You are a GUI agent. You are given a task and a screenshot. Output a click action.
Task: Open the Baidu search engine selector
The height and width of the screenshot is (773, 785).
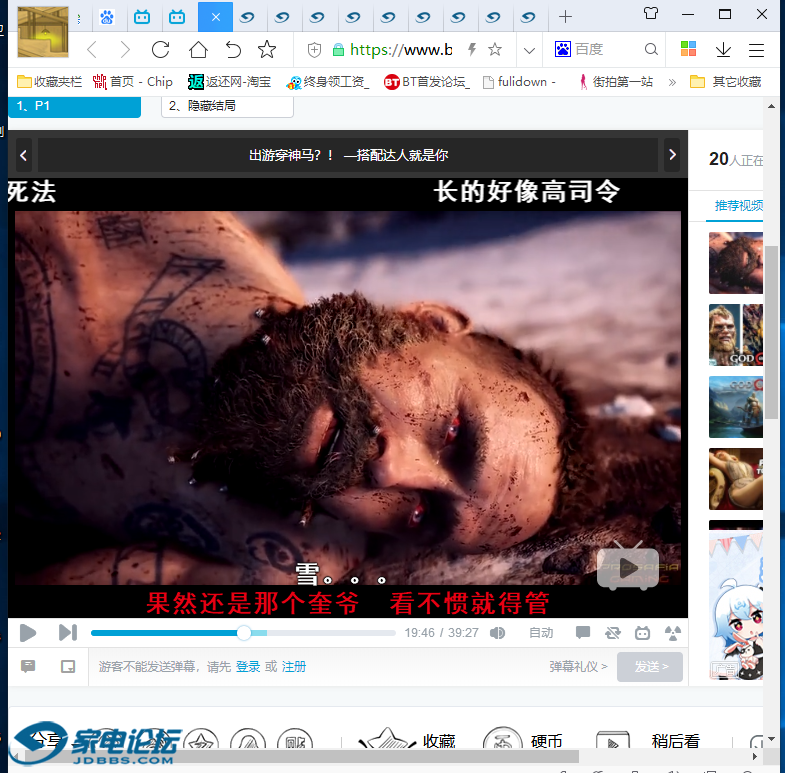click(x=563, y=49)
